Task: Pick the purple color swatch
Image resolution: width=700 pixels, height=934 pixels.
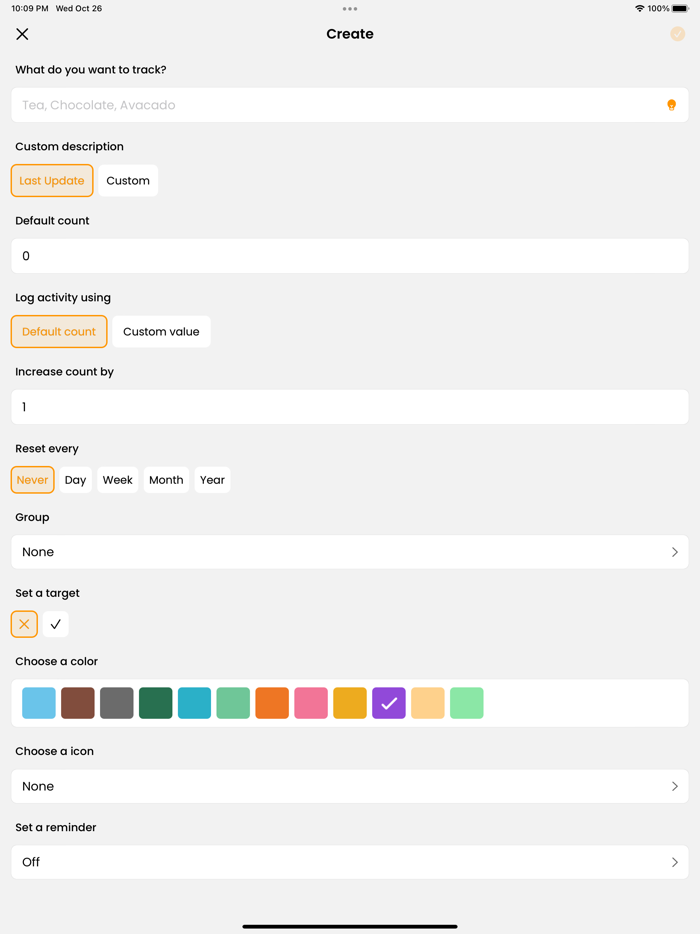Action: (388, 703)
